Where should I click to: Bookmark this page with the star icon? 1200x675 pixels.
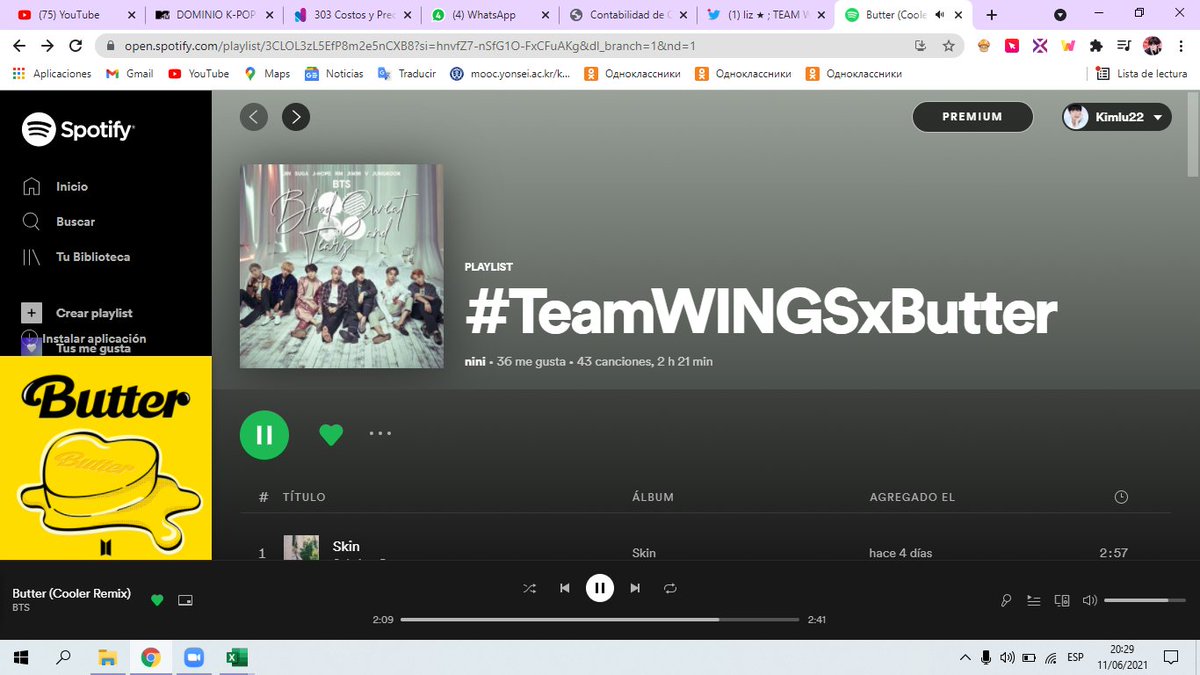pos(947,46)
